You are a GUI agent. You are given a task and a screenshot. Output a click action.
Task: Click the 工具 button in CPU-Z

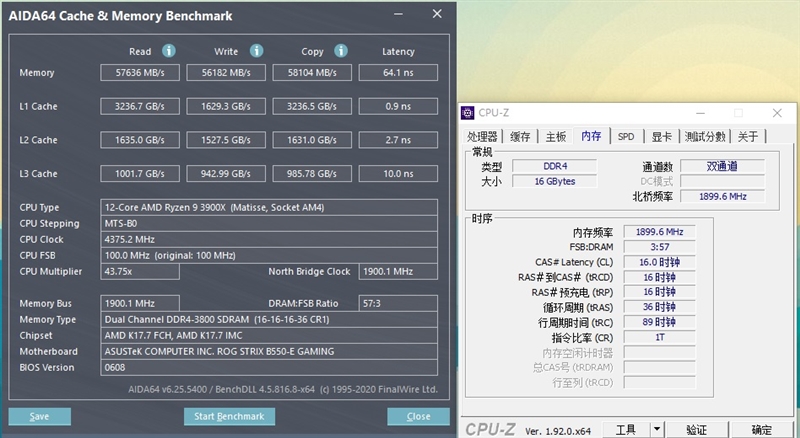click(626, 430)
